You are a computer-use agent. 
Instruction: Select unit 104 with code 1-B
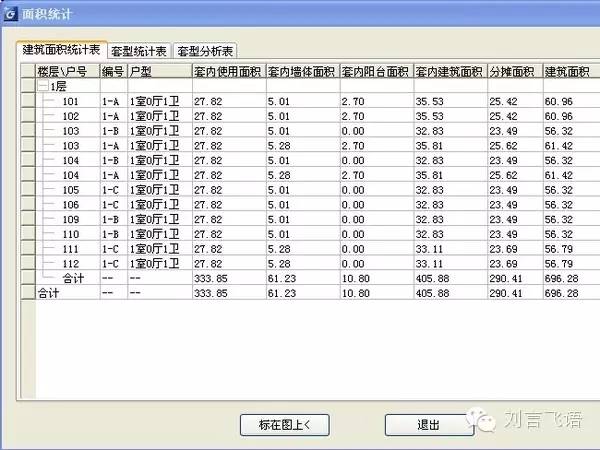[70, 161]
